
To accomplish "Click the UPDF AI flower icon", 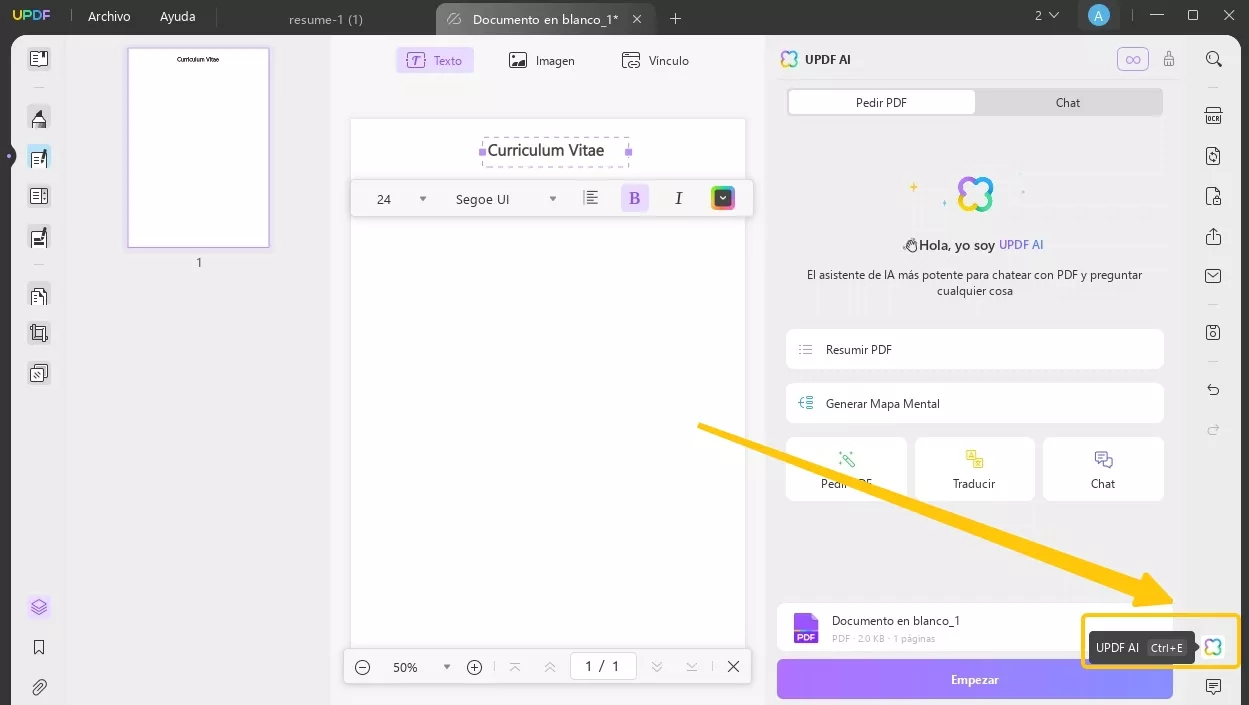I will click(x=1213, y=647).
